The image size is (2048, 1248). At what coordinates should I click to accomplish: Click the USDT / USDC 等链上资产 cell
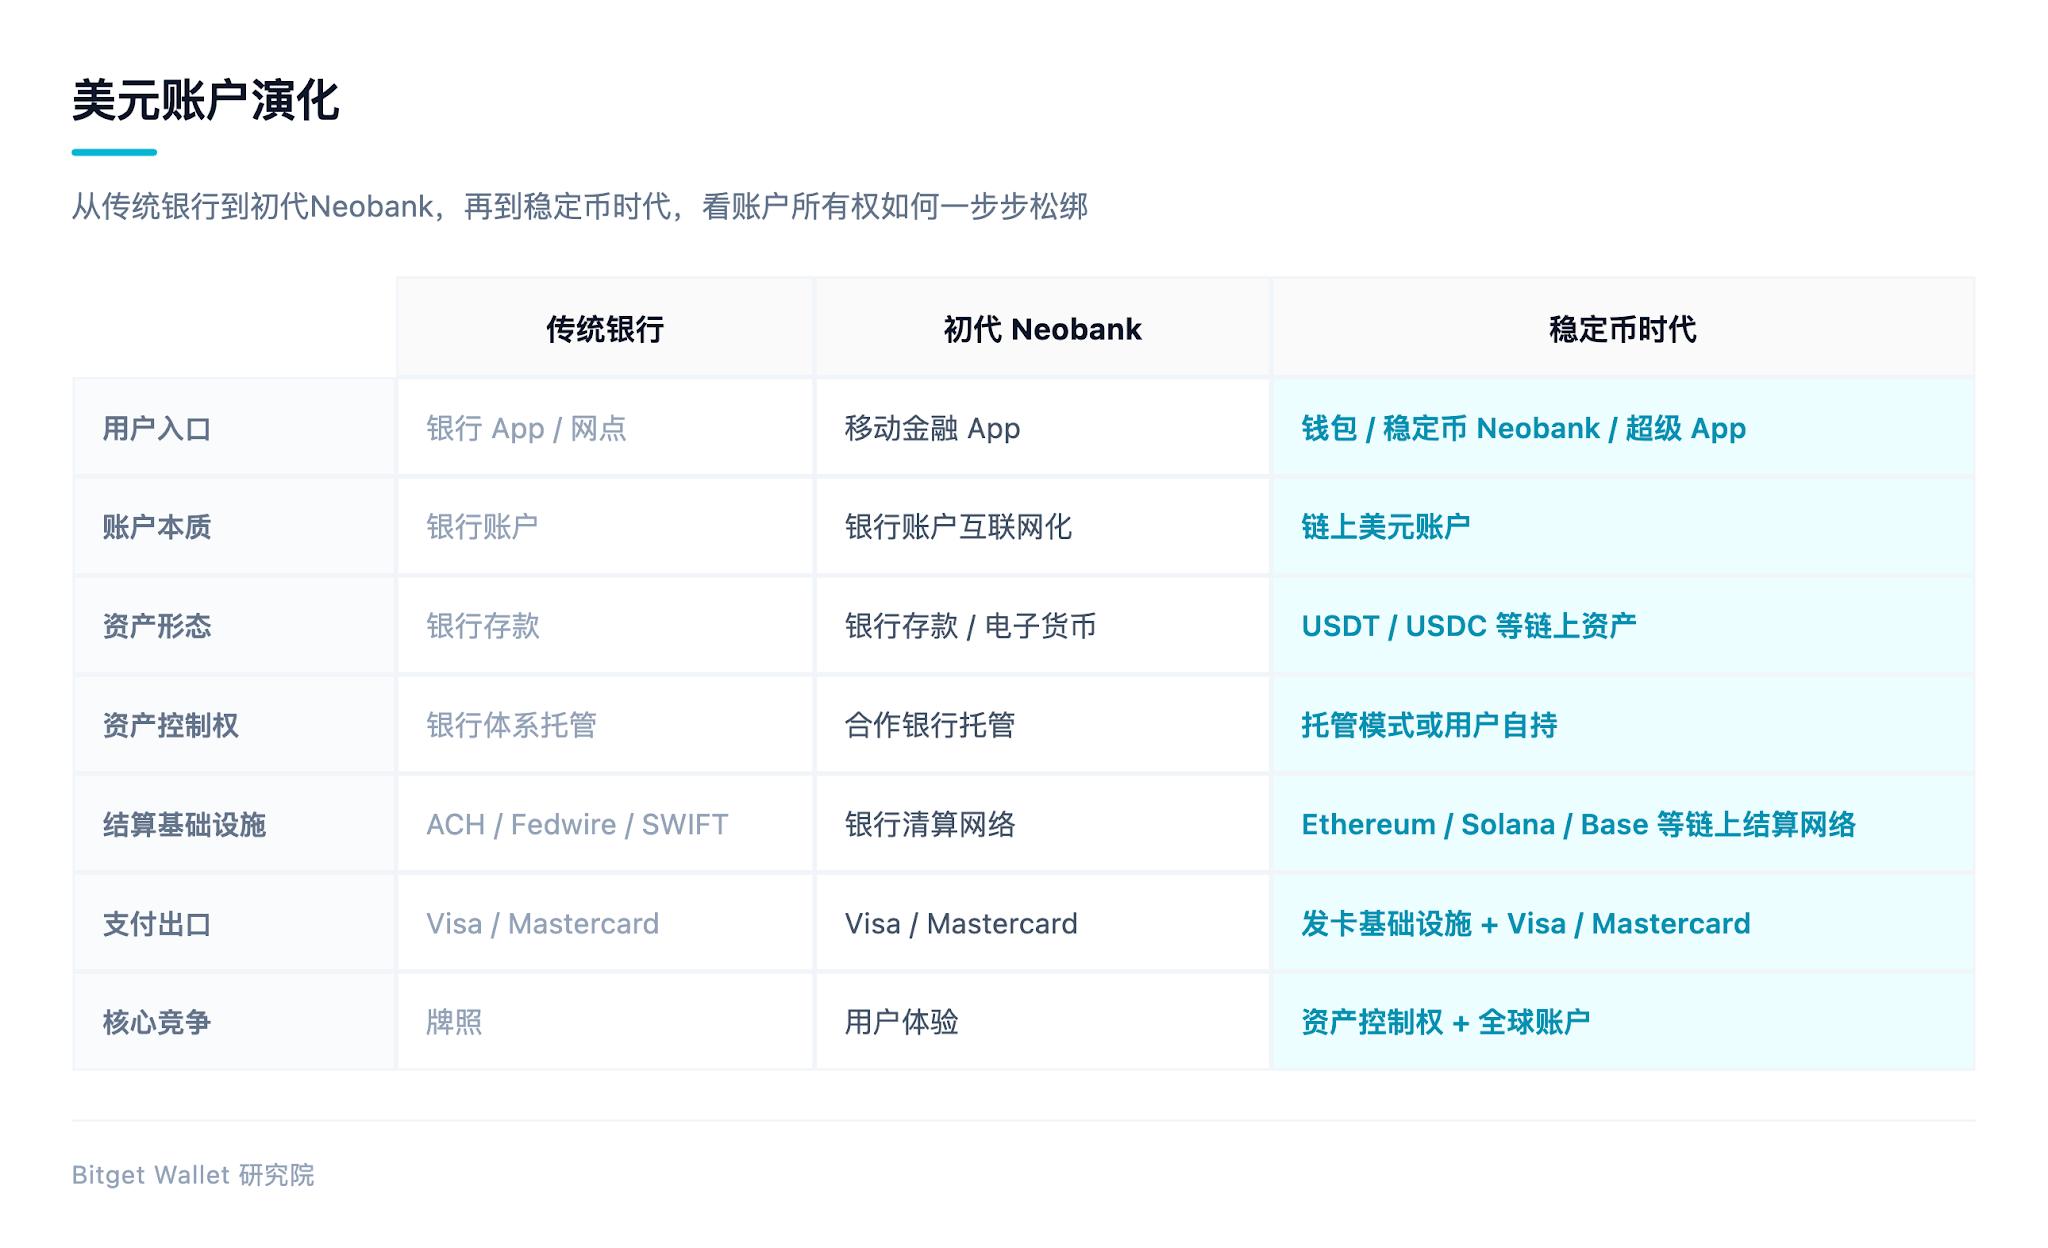coord(1622,626)
